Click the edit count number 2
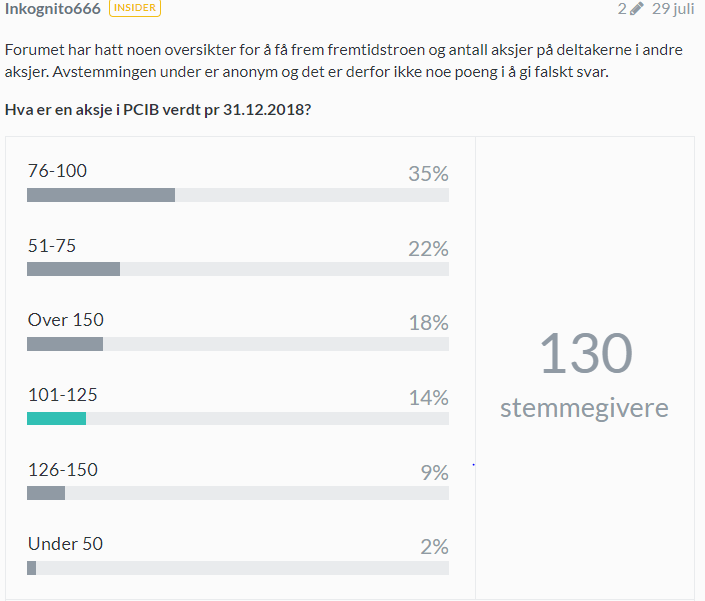This screenshot has height=601, width=705. 622,9
